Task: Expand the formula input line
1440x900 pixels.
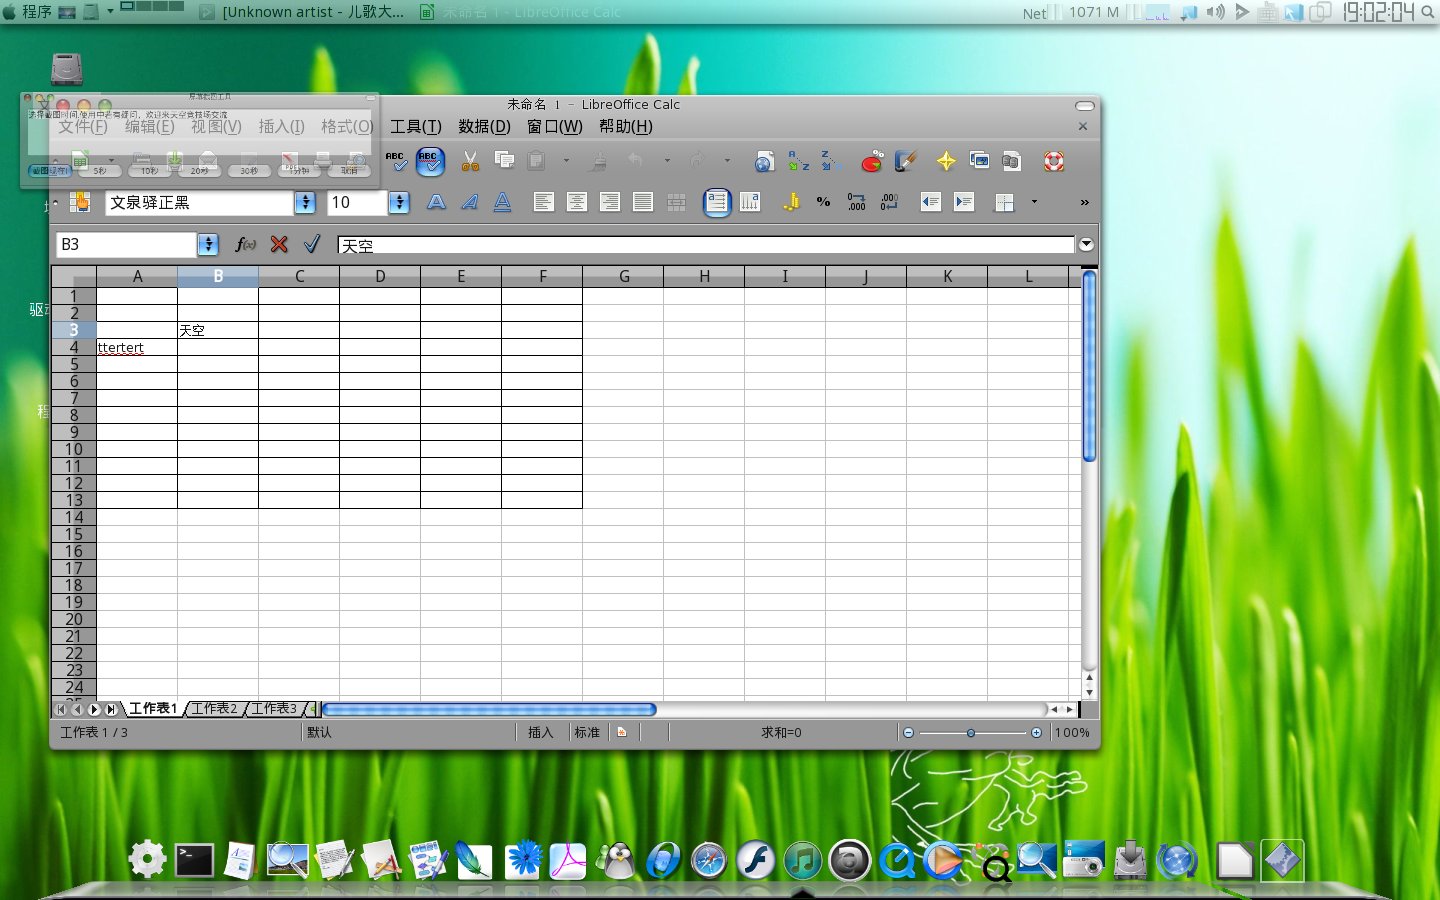Action: click(x=1086, y=245)
